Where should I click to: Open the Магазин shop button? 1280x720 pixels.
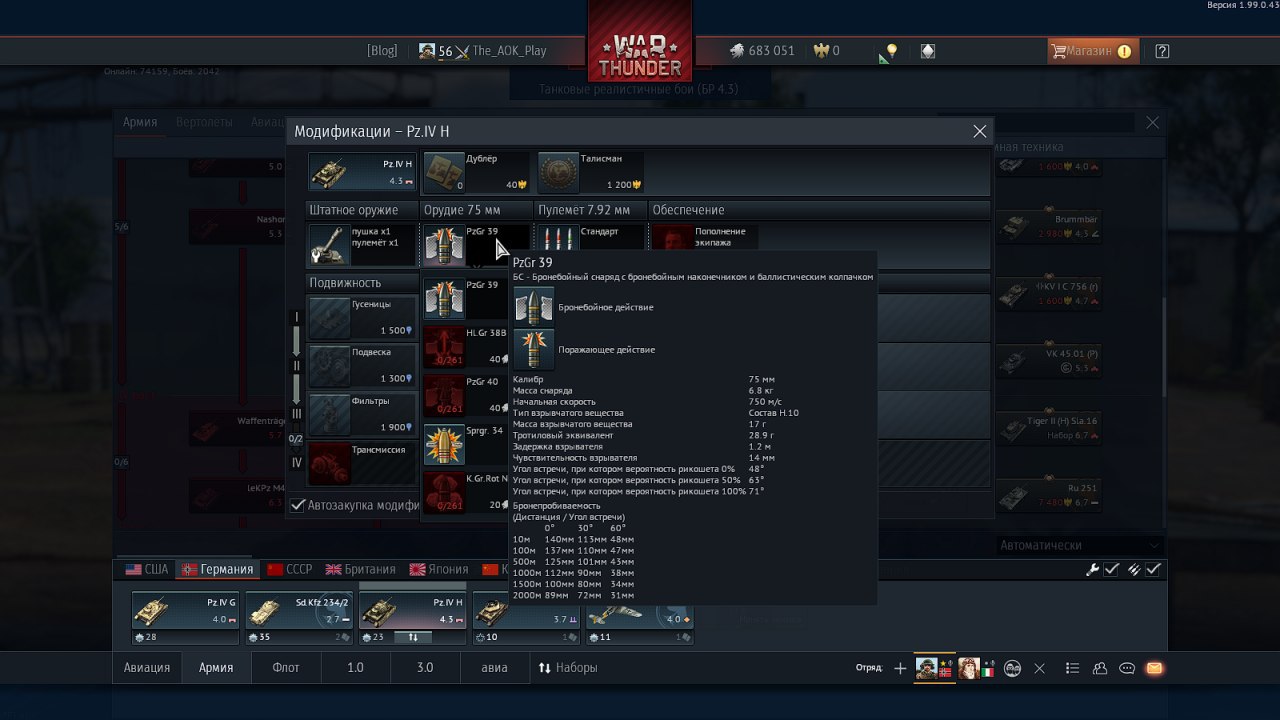pyautogui.click(x=1092, y=51)
